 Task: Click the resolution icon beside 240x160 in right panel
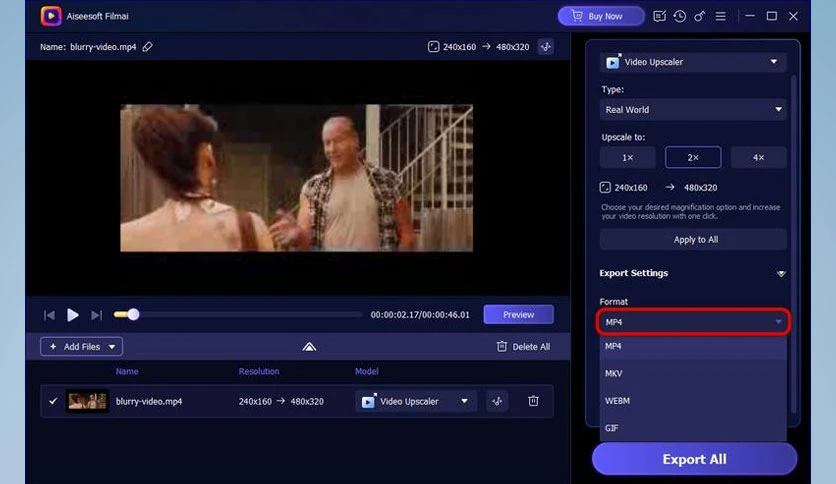[x=605, y=187]
